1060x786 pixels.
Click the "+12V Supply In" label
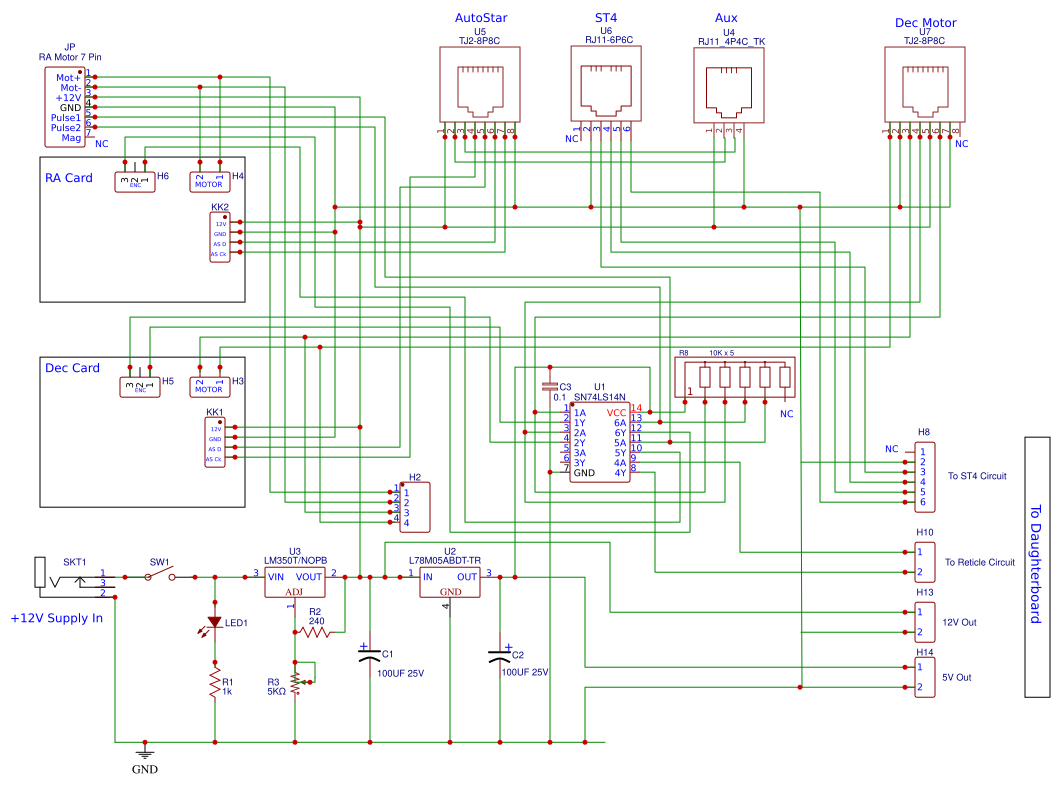[x=57, y=618]
